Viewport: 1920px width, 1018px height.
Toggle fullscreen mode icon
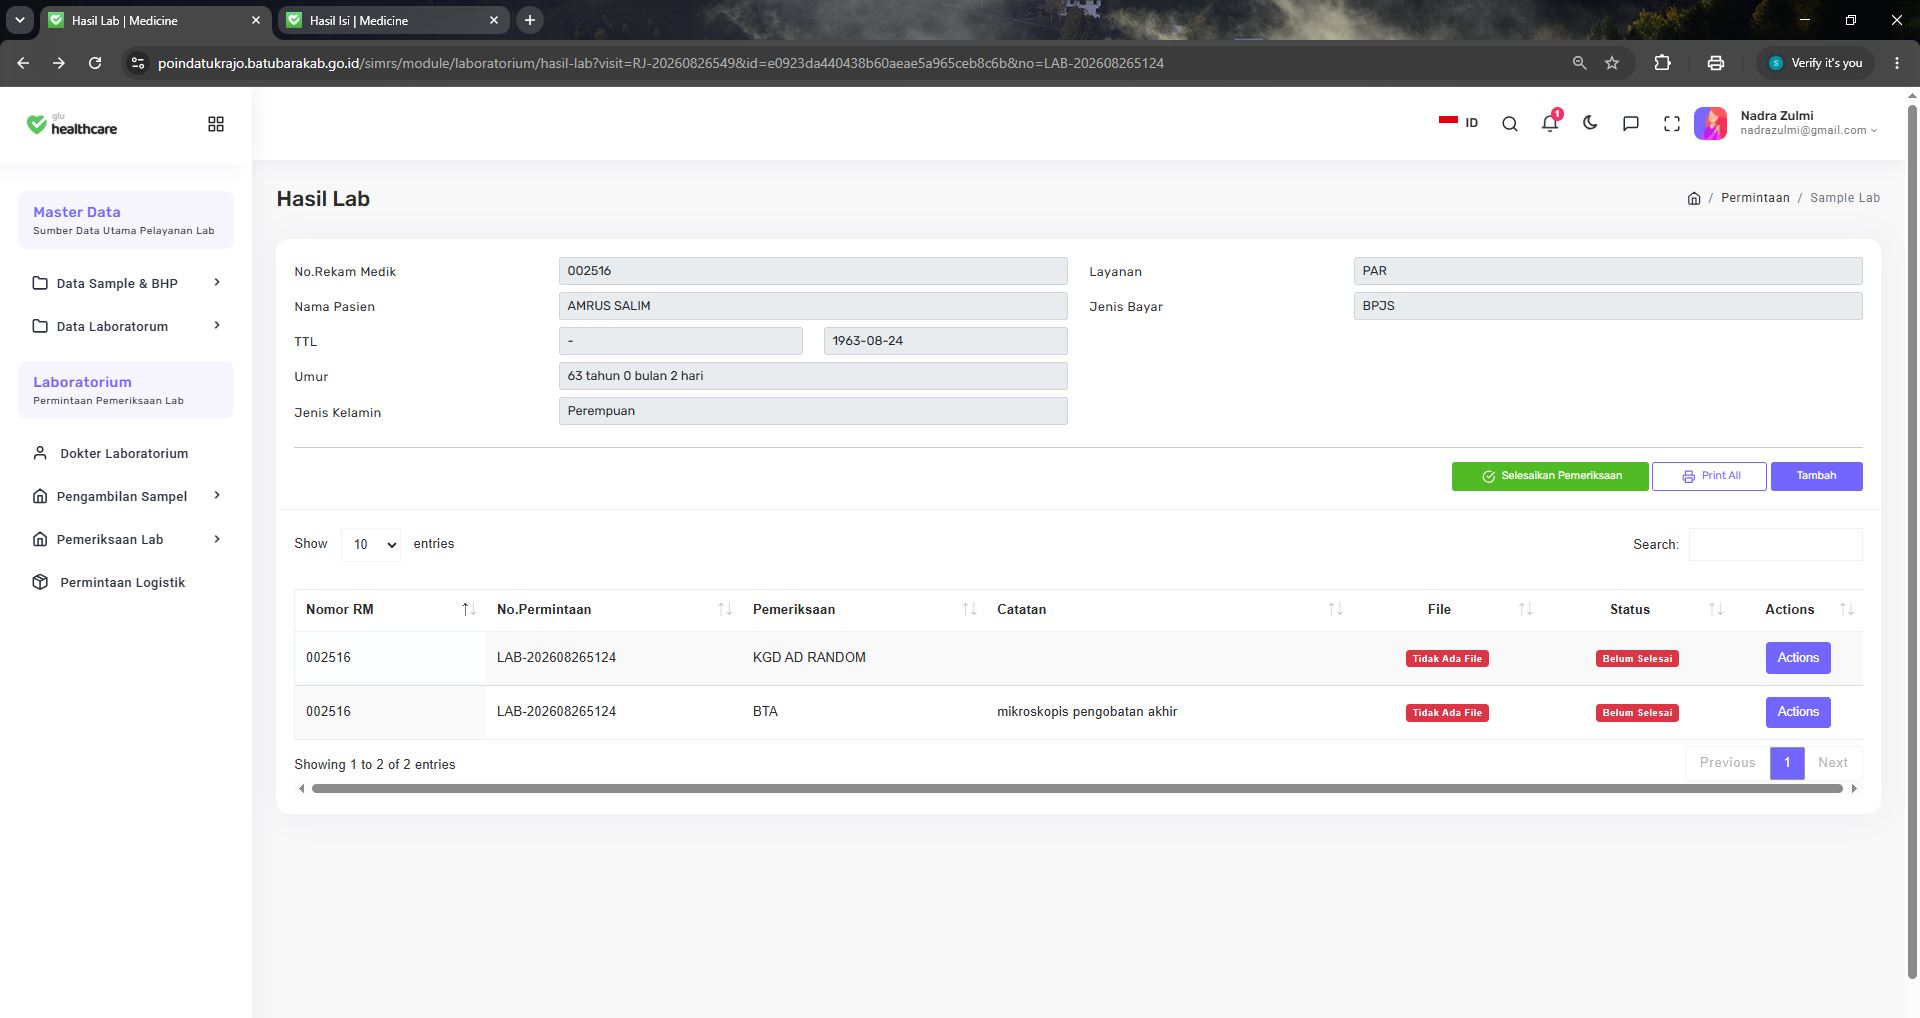point(1672,124)
